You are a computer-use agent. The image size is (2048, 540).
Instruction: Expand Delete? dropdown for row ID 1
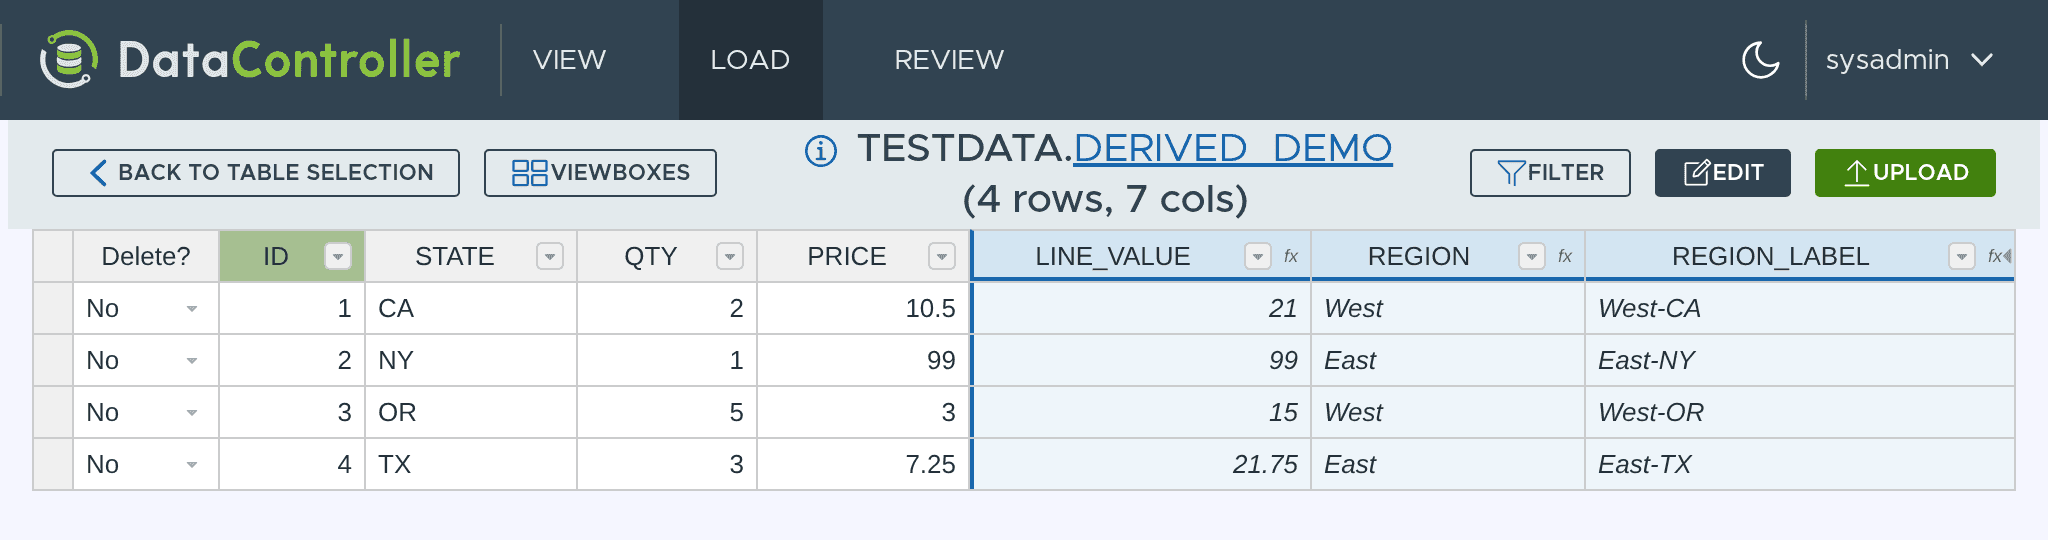click(x=192, y=309)
